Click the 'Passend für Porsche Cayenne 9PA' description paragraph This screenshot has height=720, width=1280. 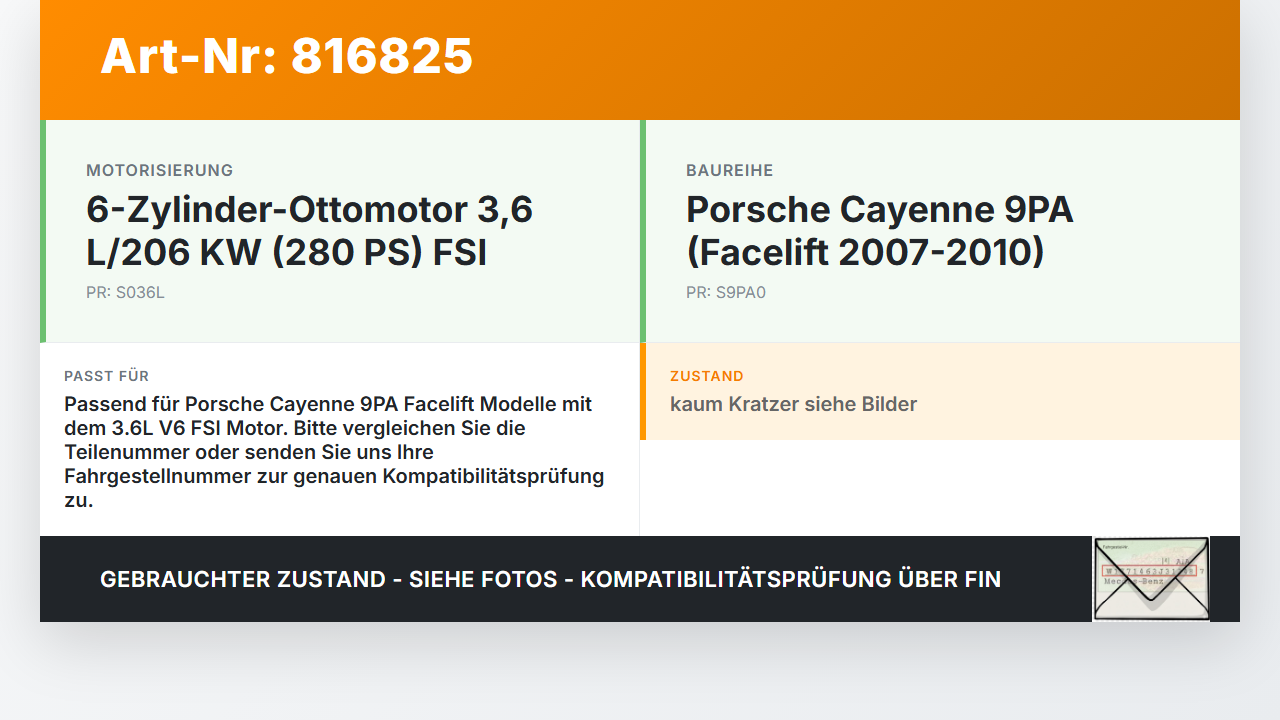coord(334,452)
